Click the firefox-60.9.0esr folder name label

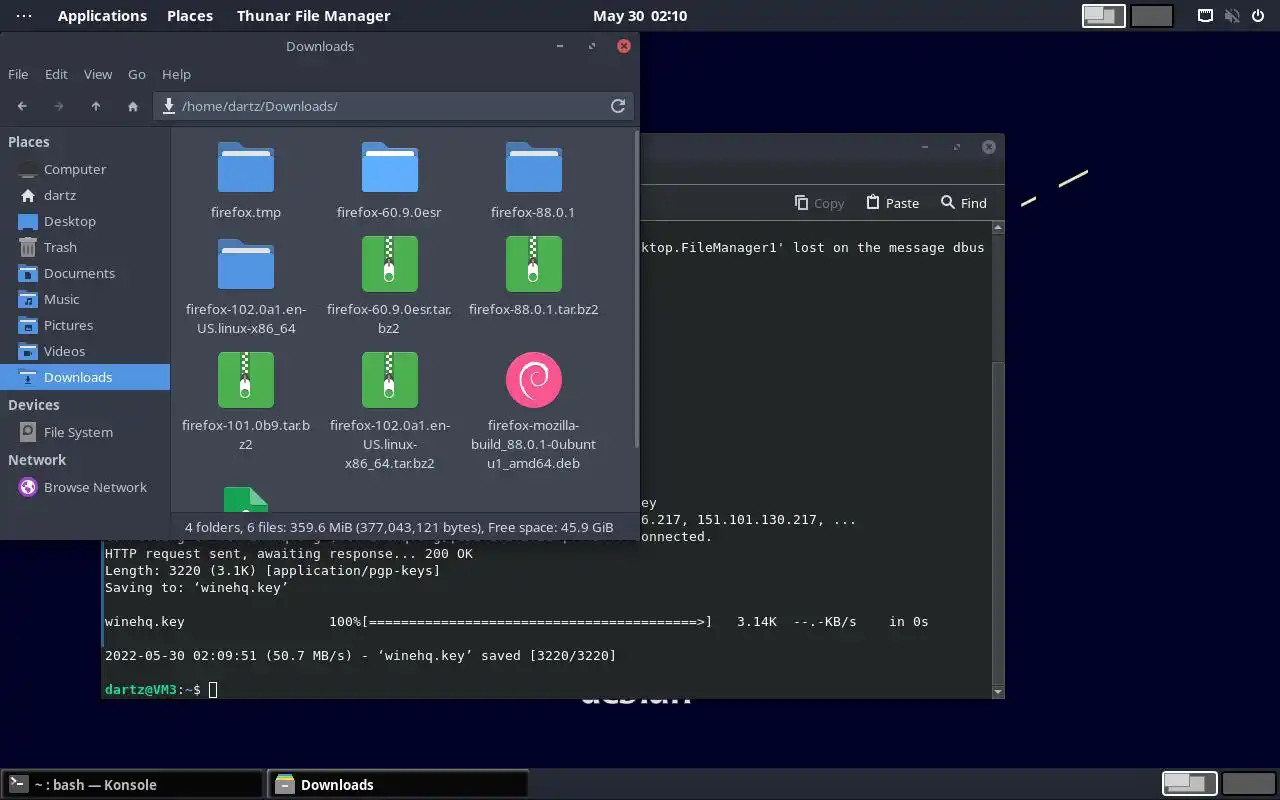389,212
